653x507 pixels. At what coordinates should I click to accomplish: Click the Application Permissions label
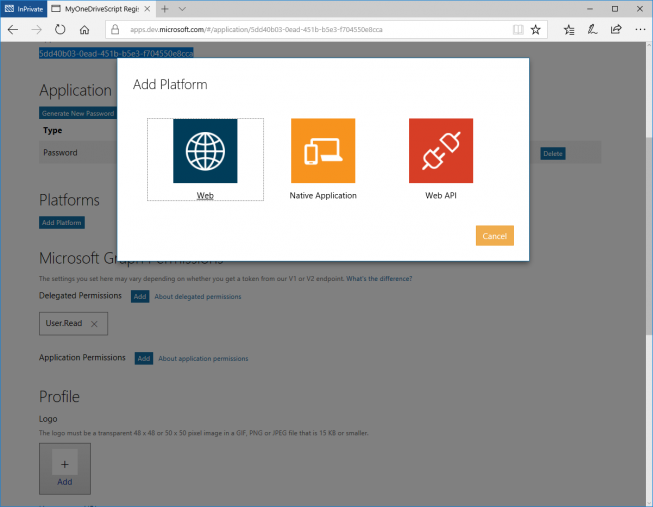[82, 357]
